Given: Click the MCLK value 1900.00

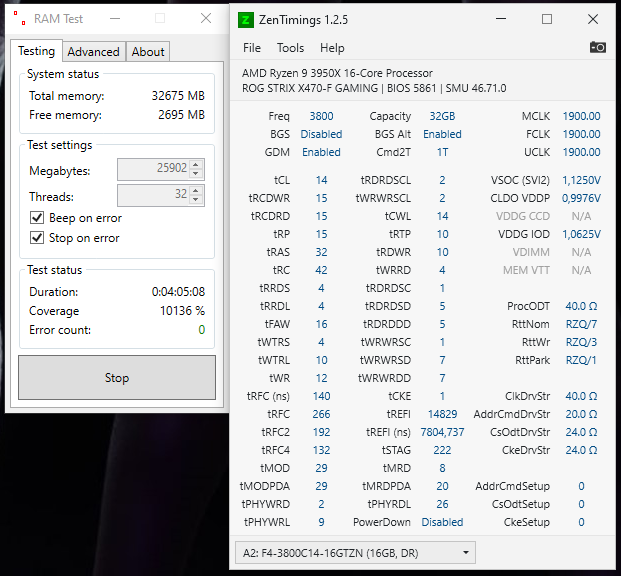Looking at the screenshot, I should pos(581,116).
